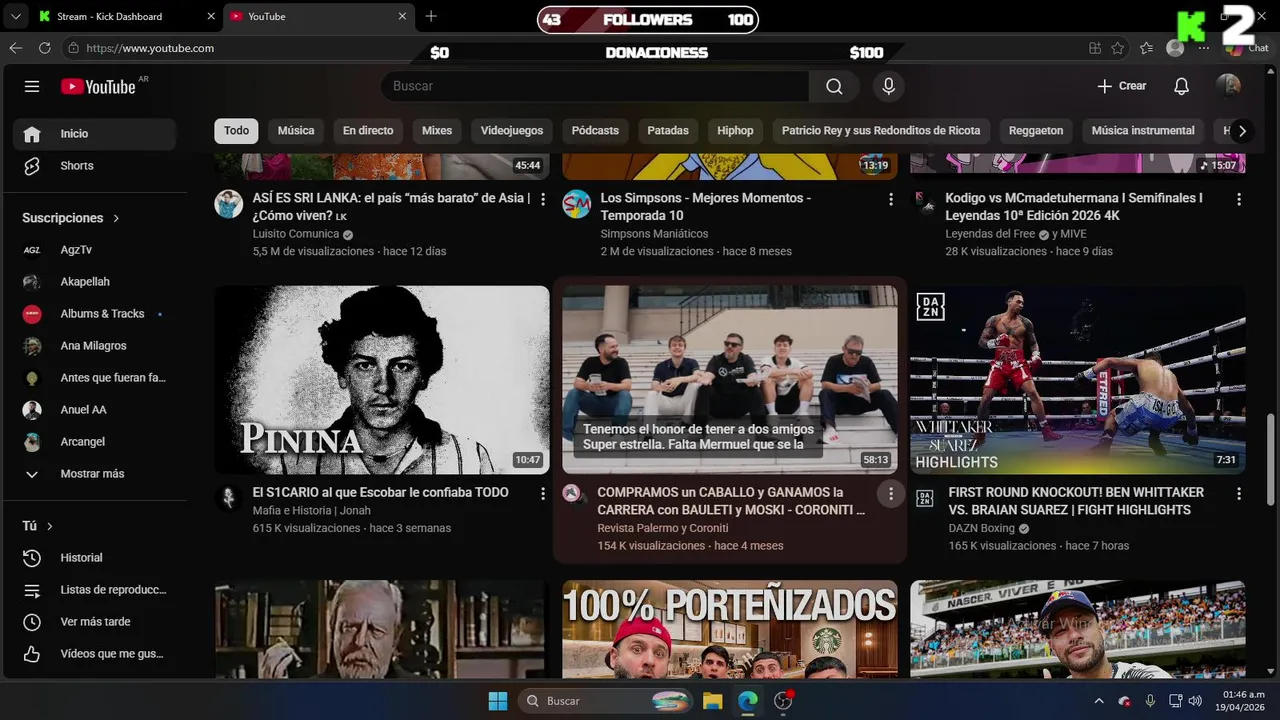
Task: Open the Arcangel subscription
Action: click(95, 442)
